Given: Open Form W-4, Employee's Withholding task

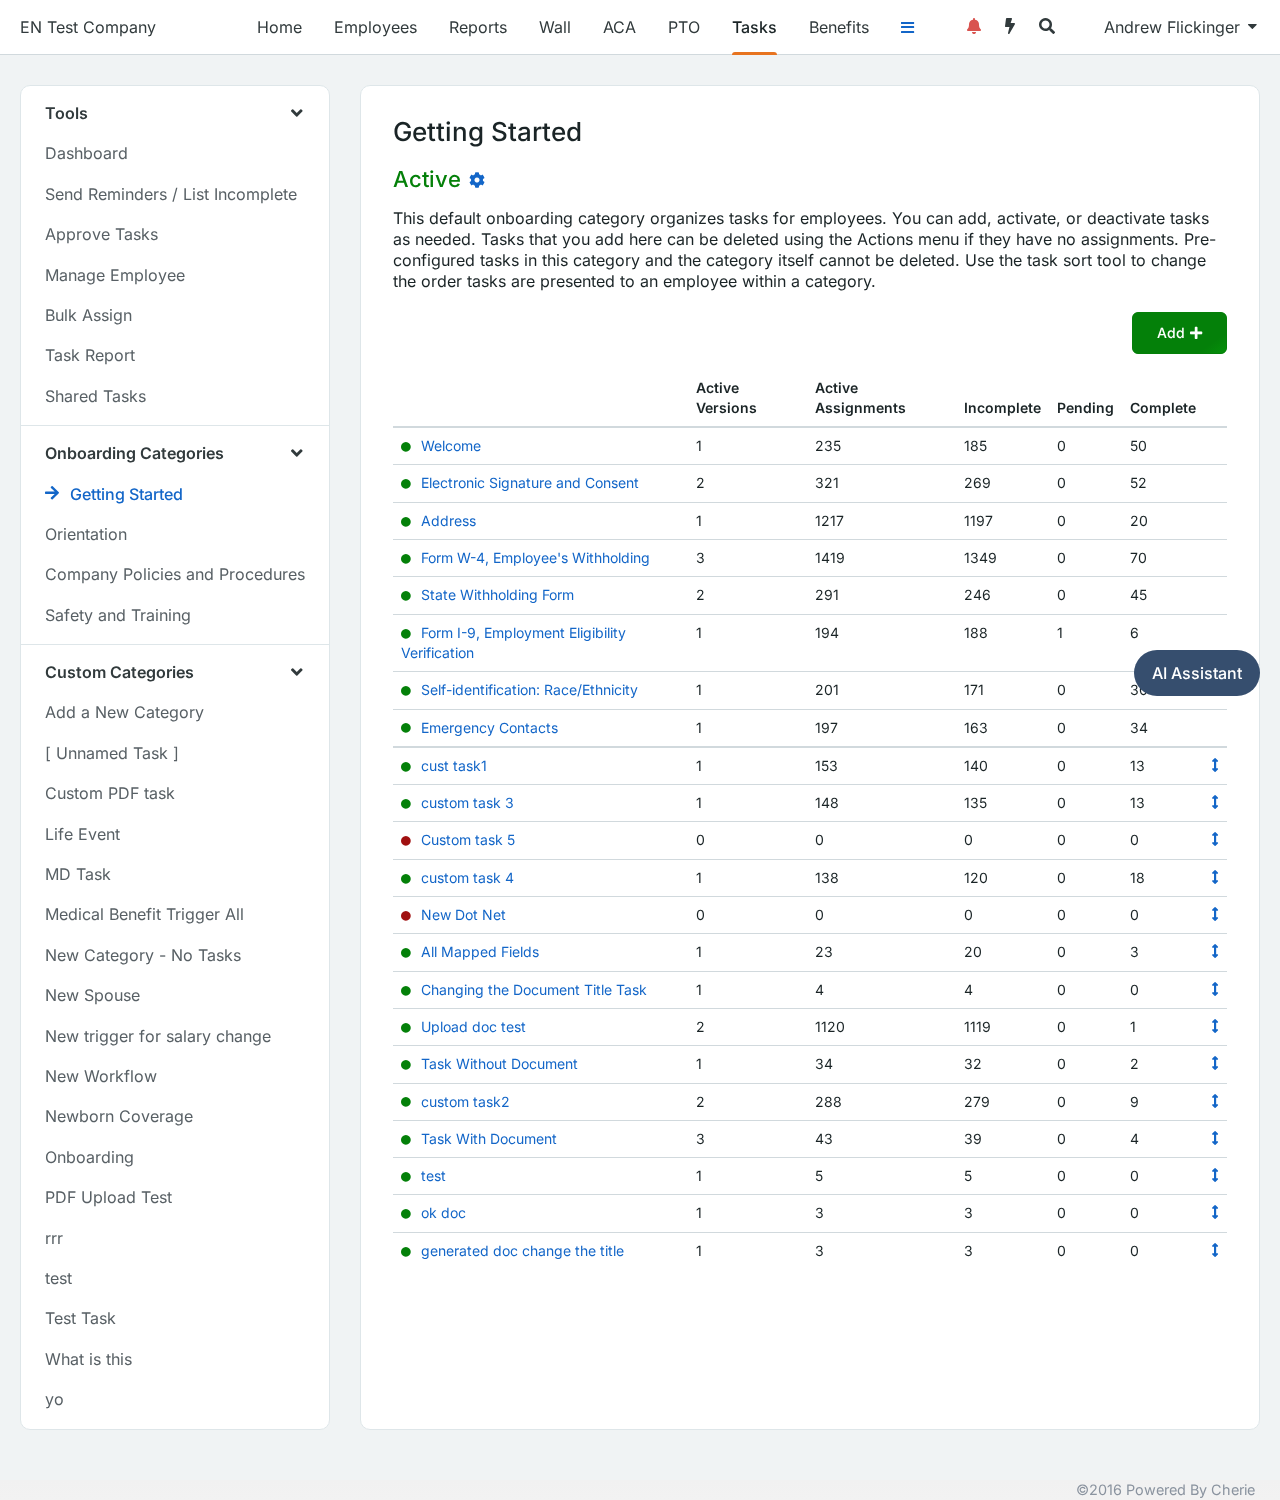Looking at the screenshot, I should coord(535,558).
